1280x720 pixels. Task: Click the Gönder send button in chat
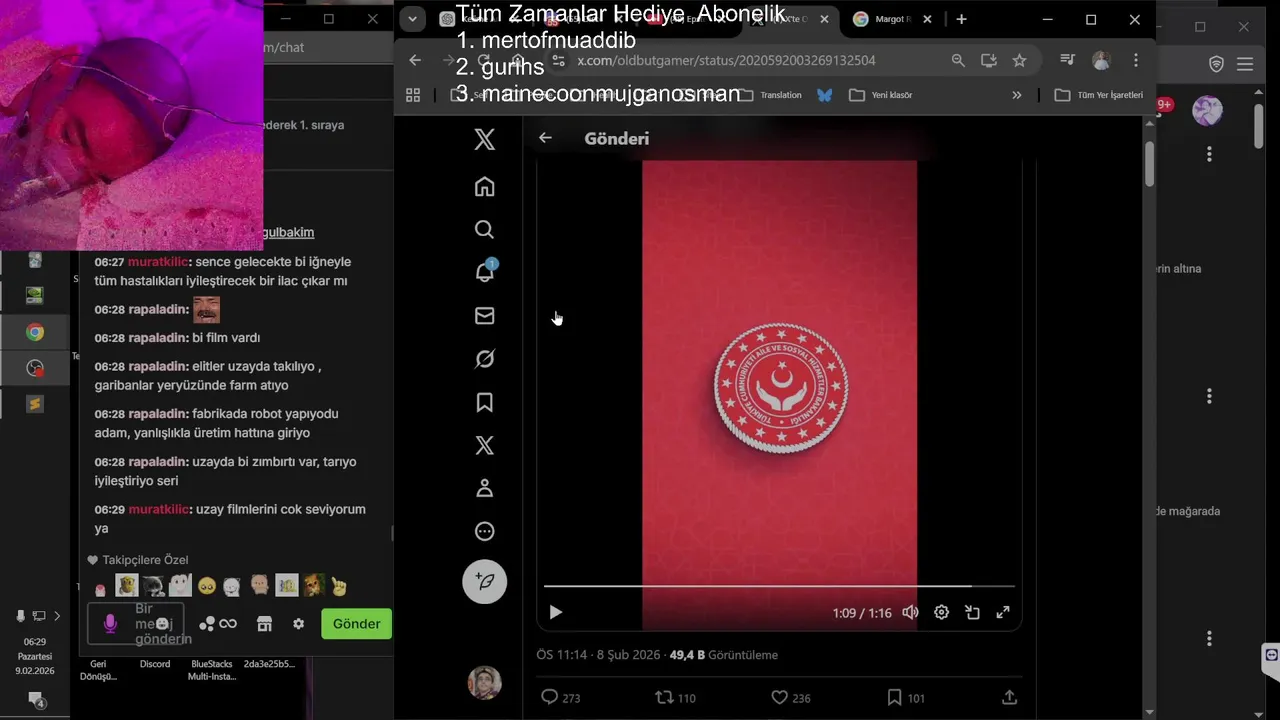(356, 623)
